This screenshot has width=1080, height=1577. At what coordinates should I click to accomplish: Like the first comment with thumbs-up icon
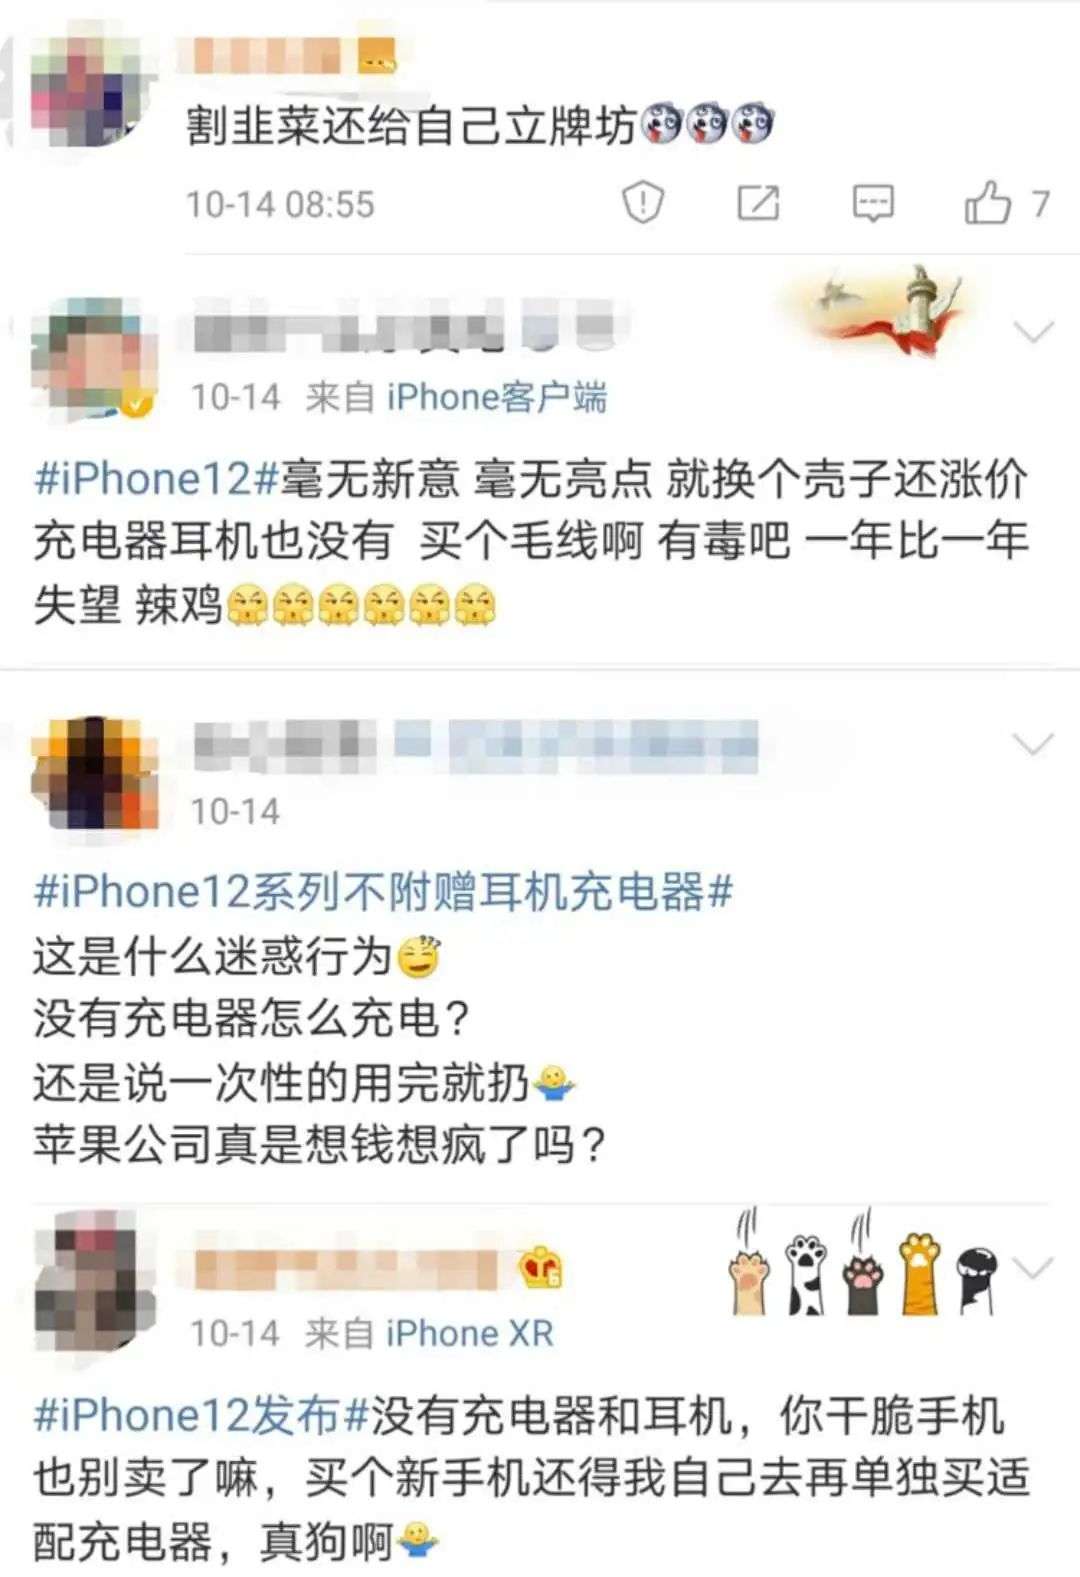987,202
